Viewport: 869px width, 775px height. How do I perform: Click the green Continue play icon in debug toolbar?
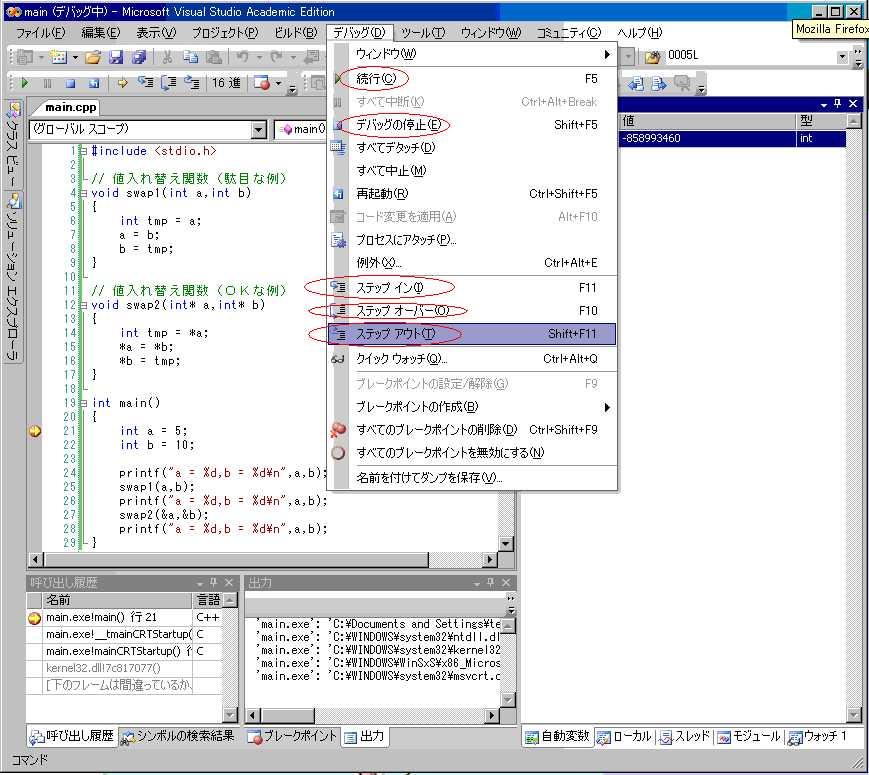pyautogui.click(x=24, y=83)
